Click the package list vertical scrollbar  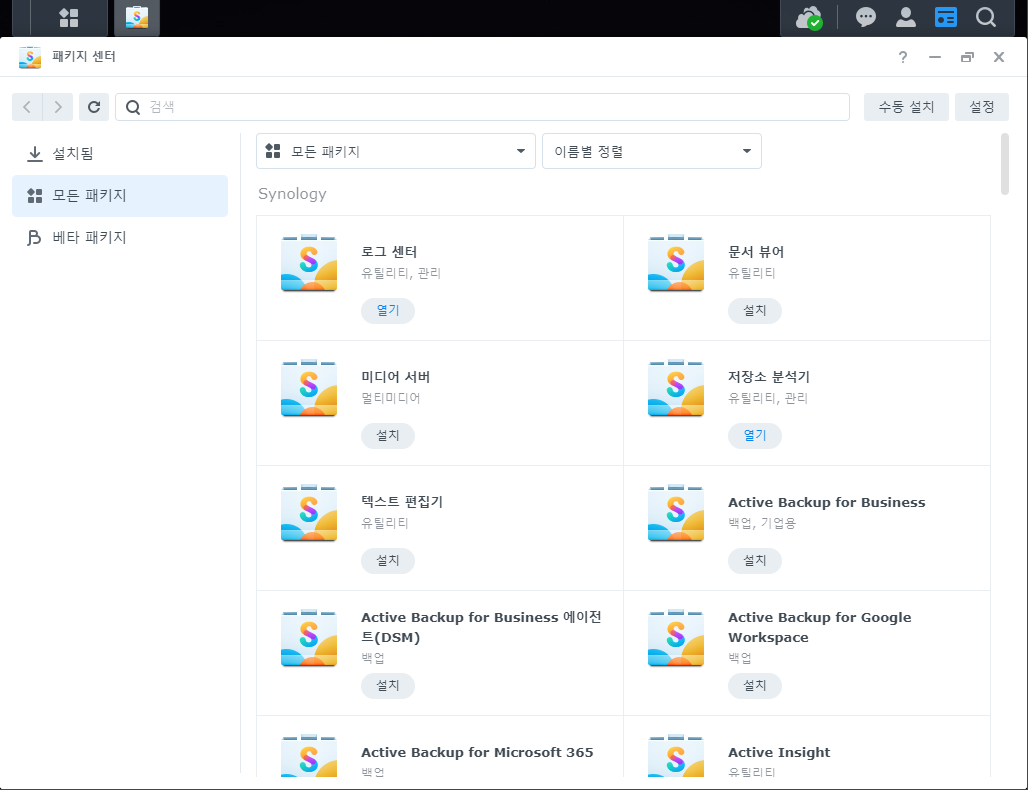click(1004, 164)
